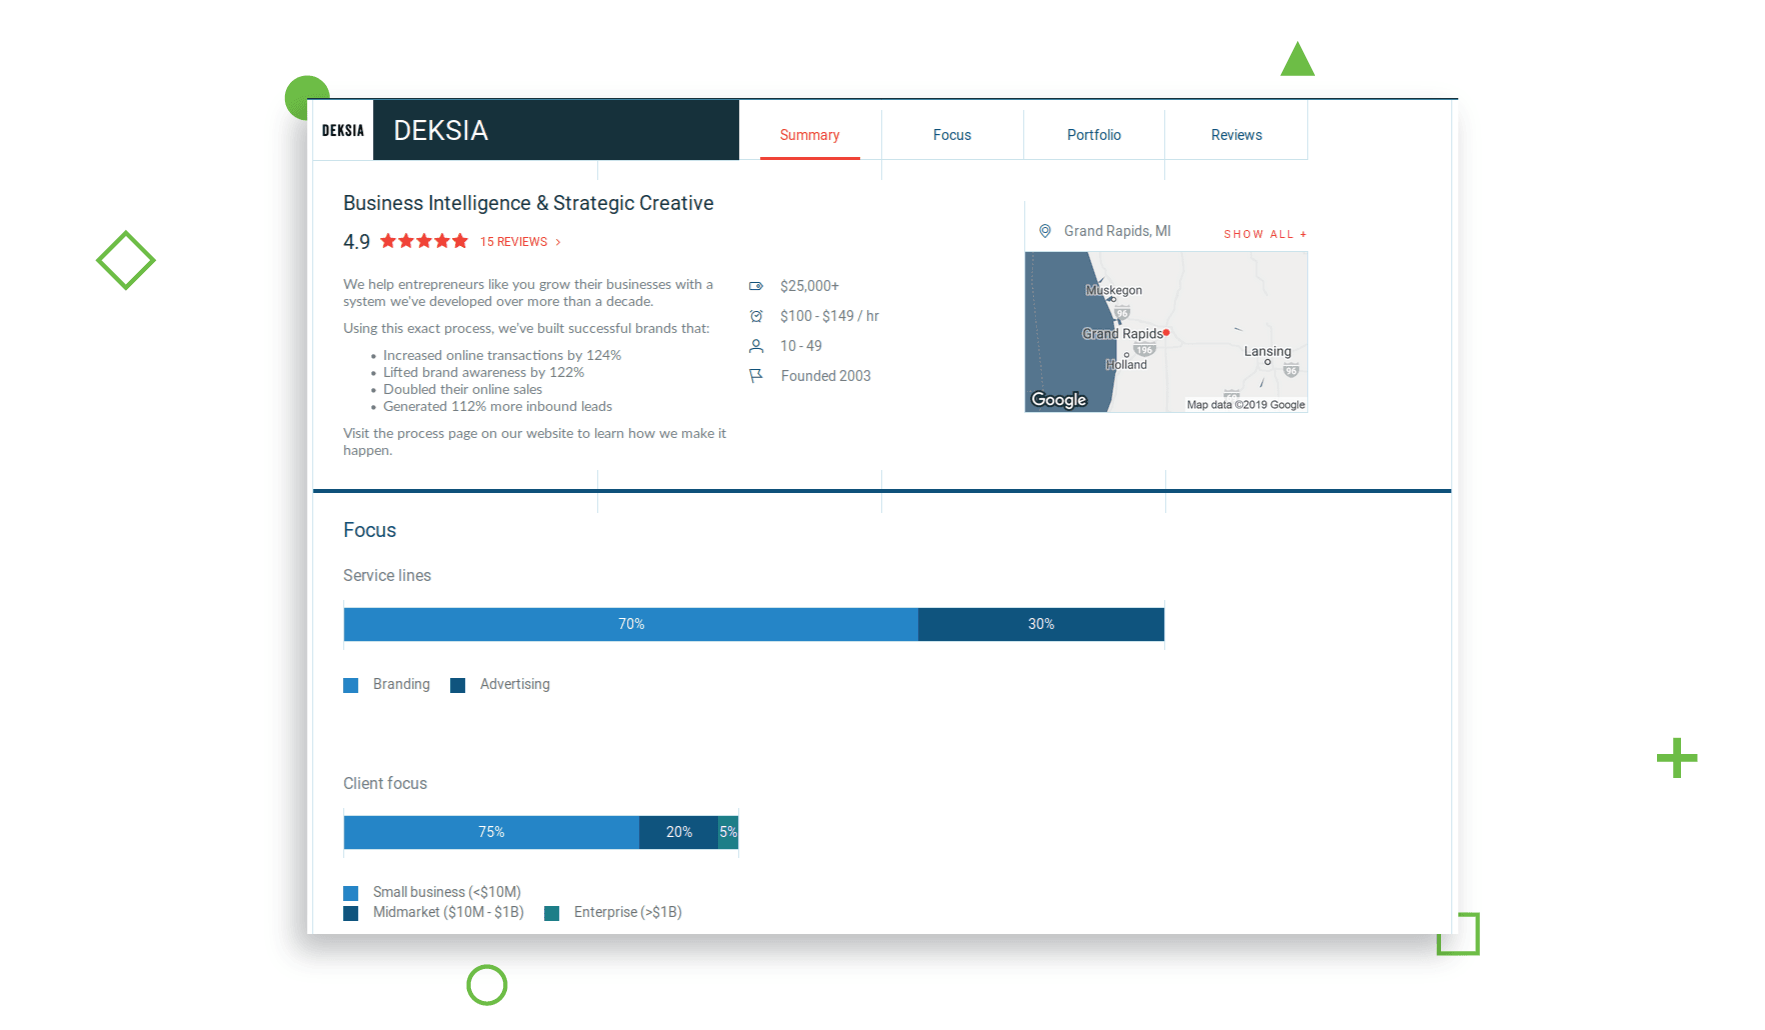Screen dimensions: 1765x1030
Task: Click the 'Founded 2003' text
Action: pyautogui.click(x=826, y=376)
